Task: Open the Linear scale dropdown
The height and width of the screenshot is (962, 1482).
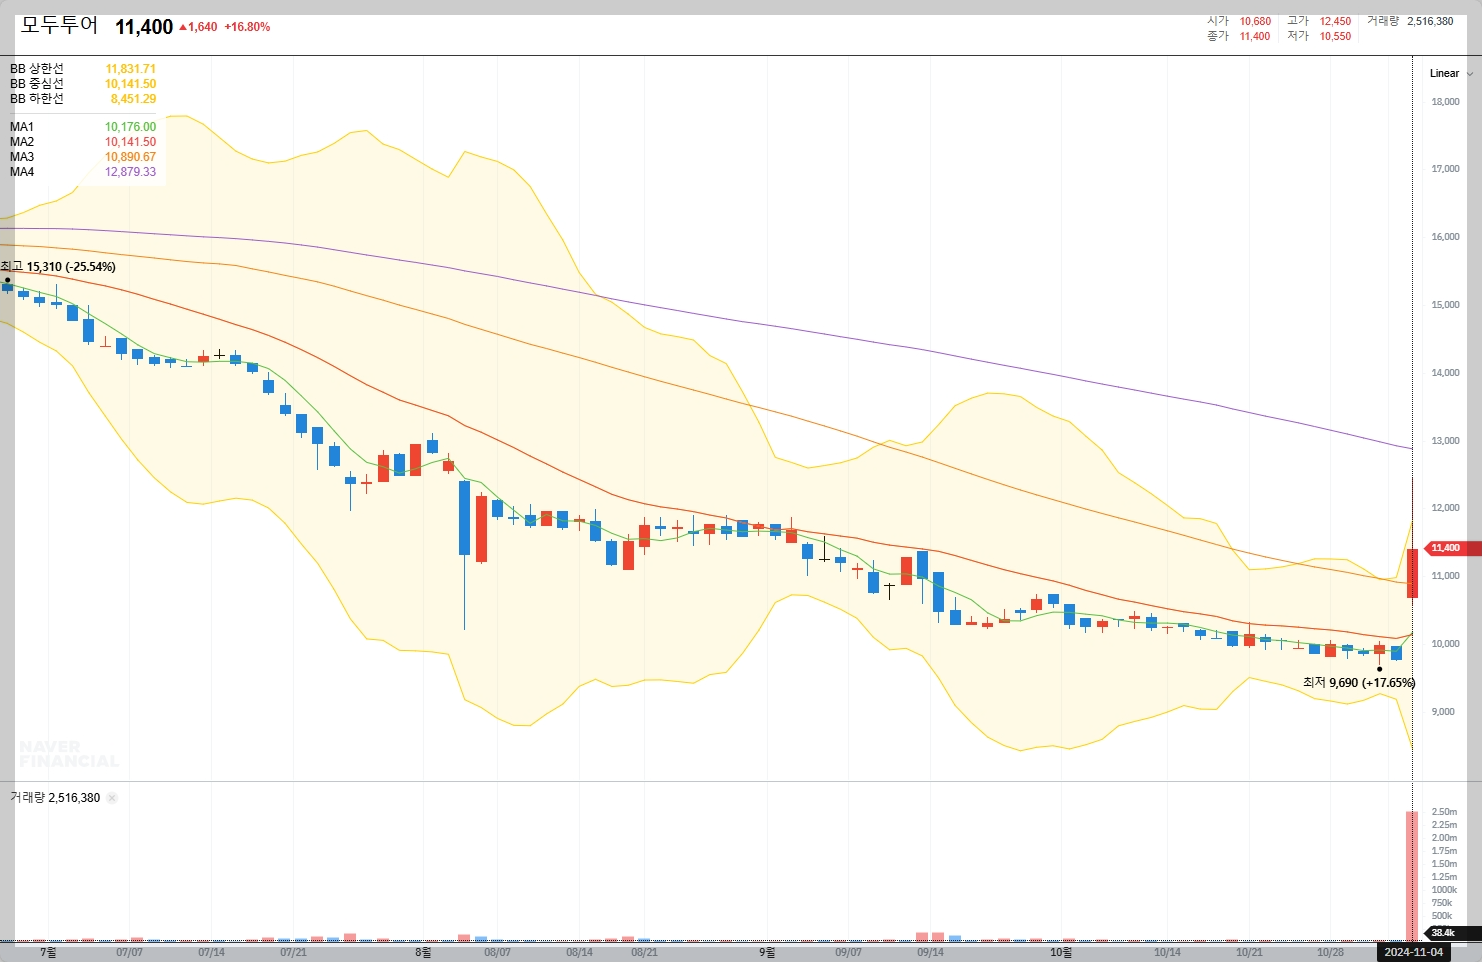Action: coord(1451,73)
